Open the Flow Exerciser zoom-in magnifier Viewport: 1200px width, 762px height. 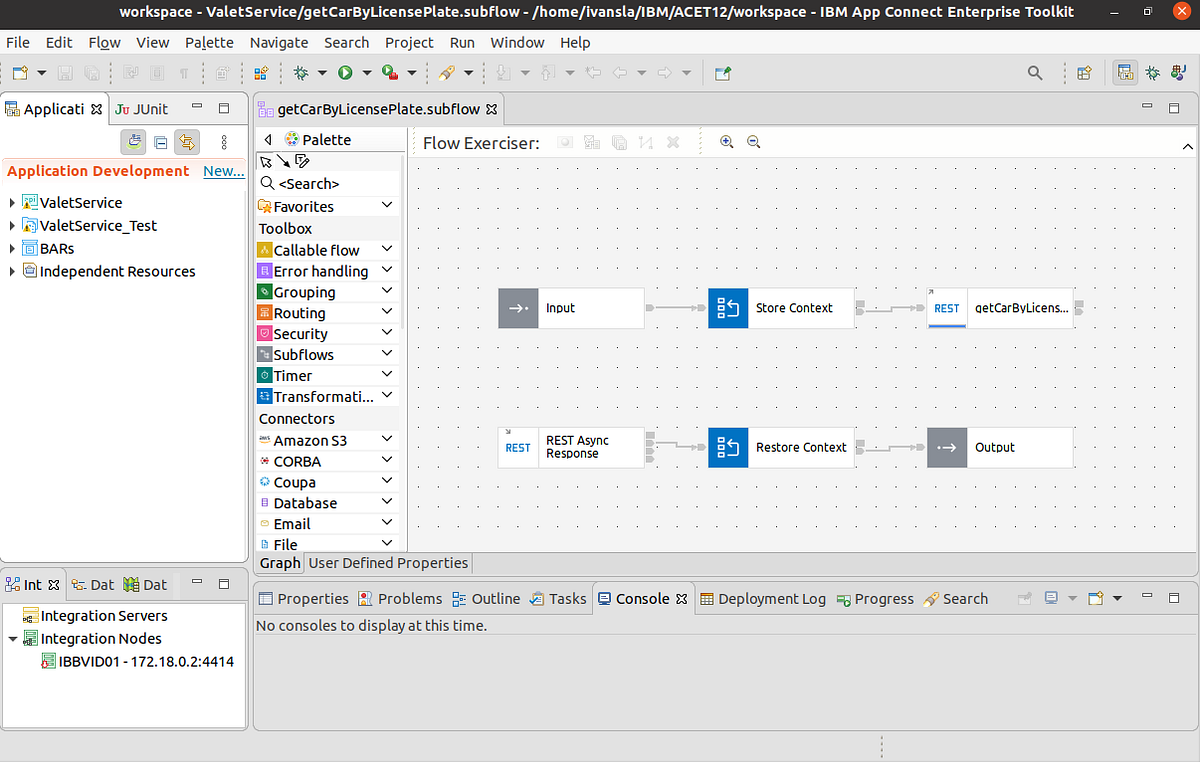pyautogui.click(x=727, y=142)
